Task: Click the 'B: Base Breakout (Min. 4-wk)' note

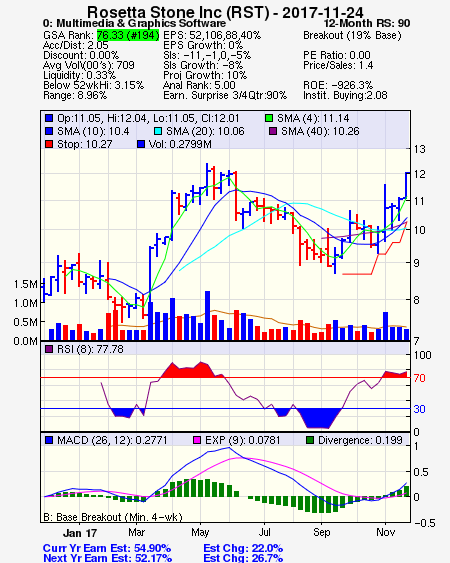Action: coord(113,517)
